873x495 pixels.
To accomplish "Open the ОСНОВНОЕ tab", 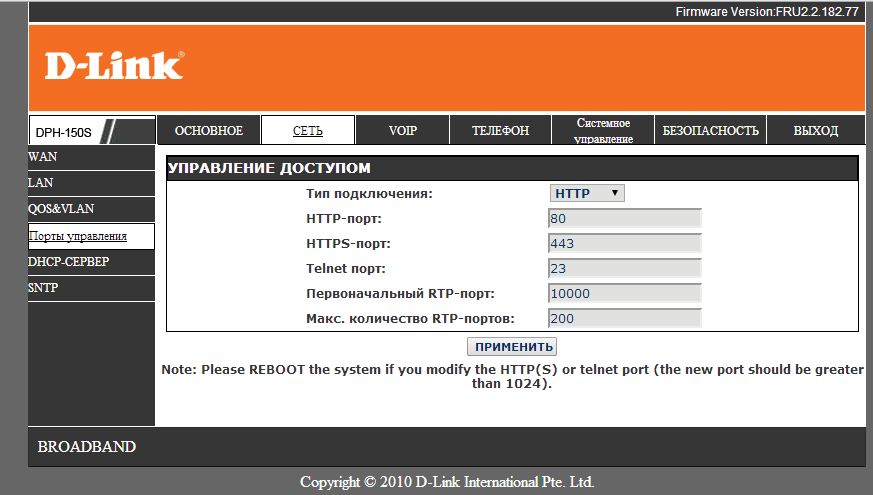I will click(x=209, y=130).
